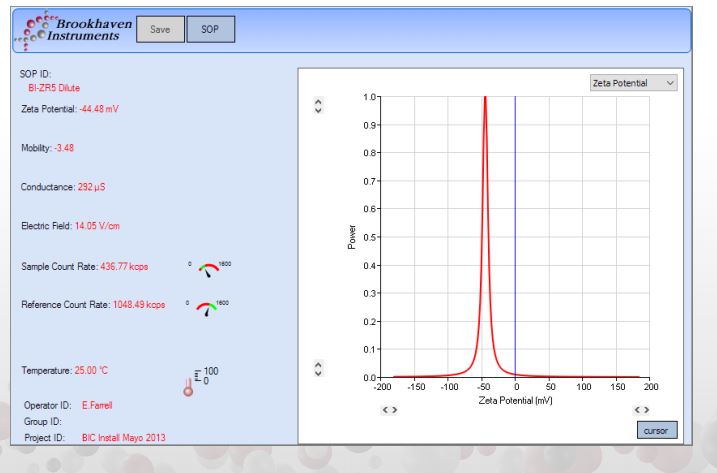Select the Operator ID value E.Farrell
The height and width of the screenshot is (473, 717).
click(x=97, y=405)
